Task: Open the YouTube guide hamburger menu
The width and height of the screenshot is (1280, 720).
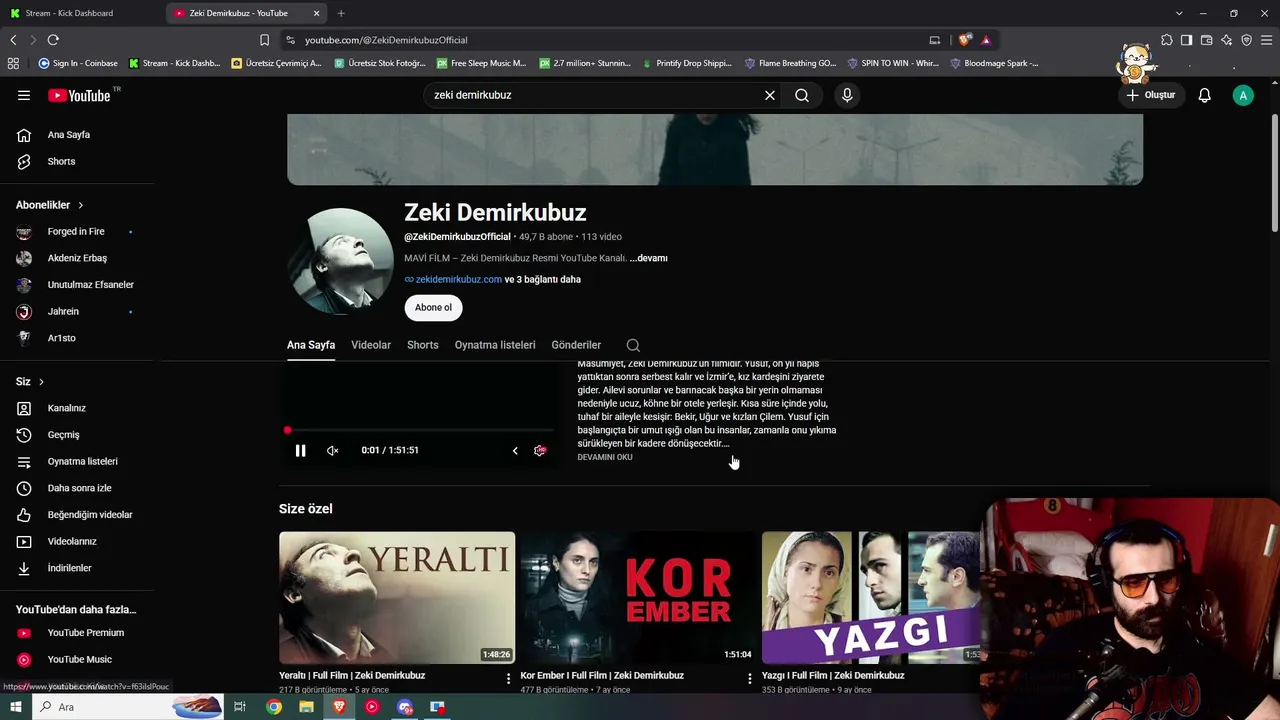Action: pos(24,95)
